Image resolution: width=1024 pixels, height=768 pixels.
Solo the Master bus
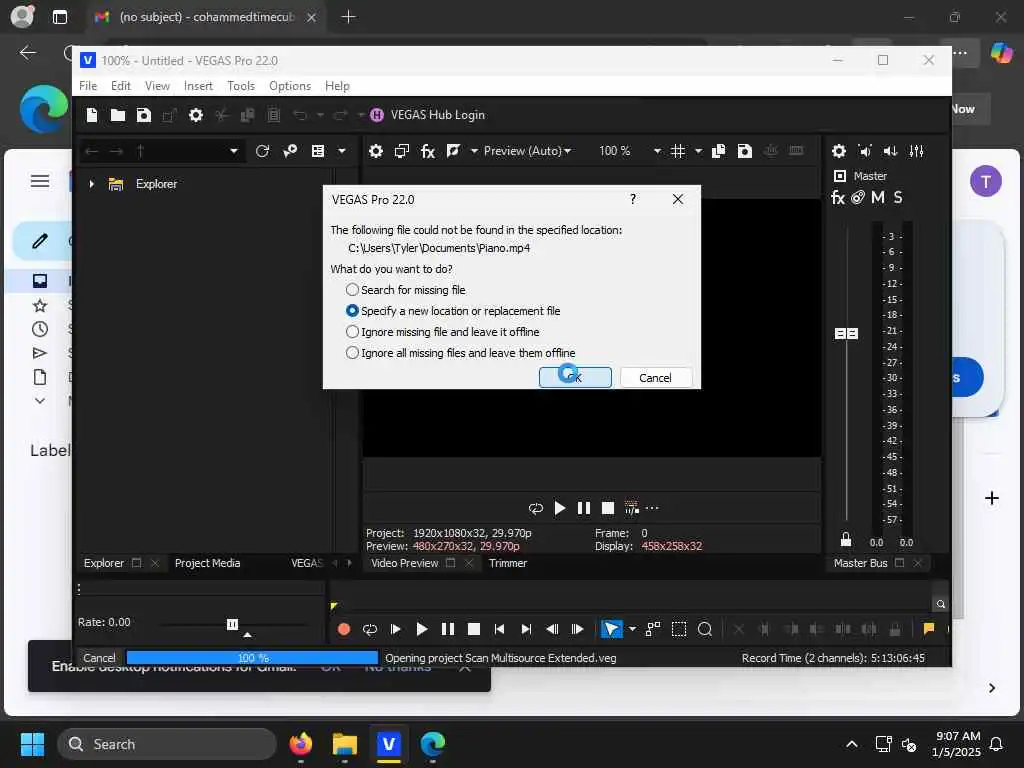tap(898, 197)
